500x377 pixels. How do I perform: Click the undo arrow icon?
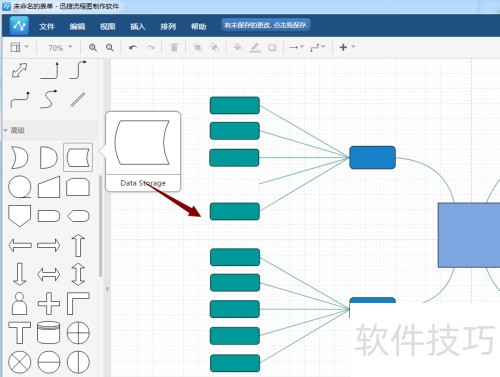coord(133,48)
